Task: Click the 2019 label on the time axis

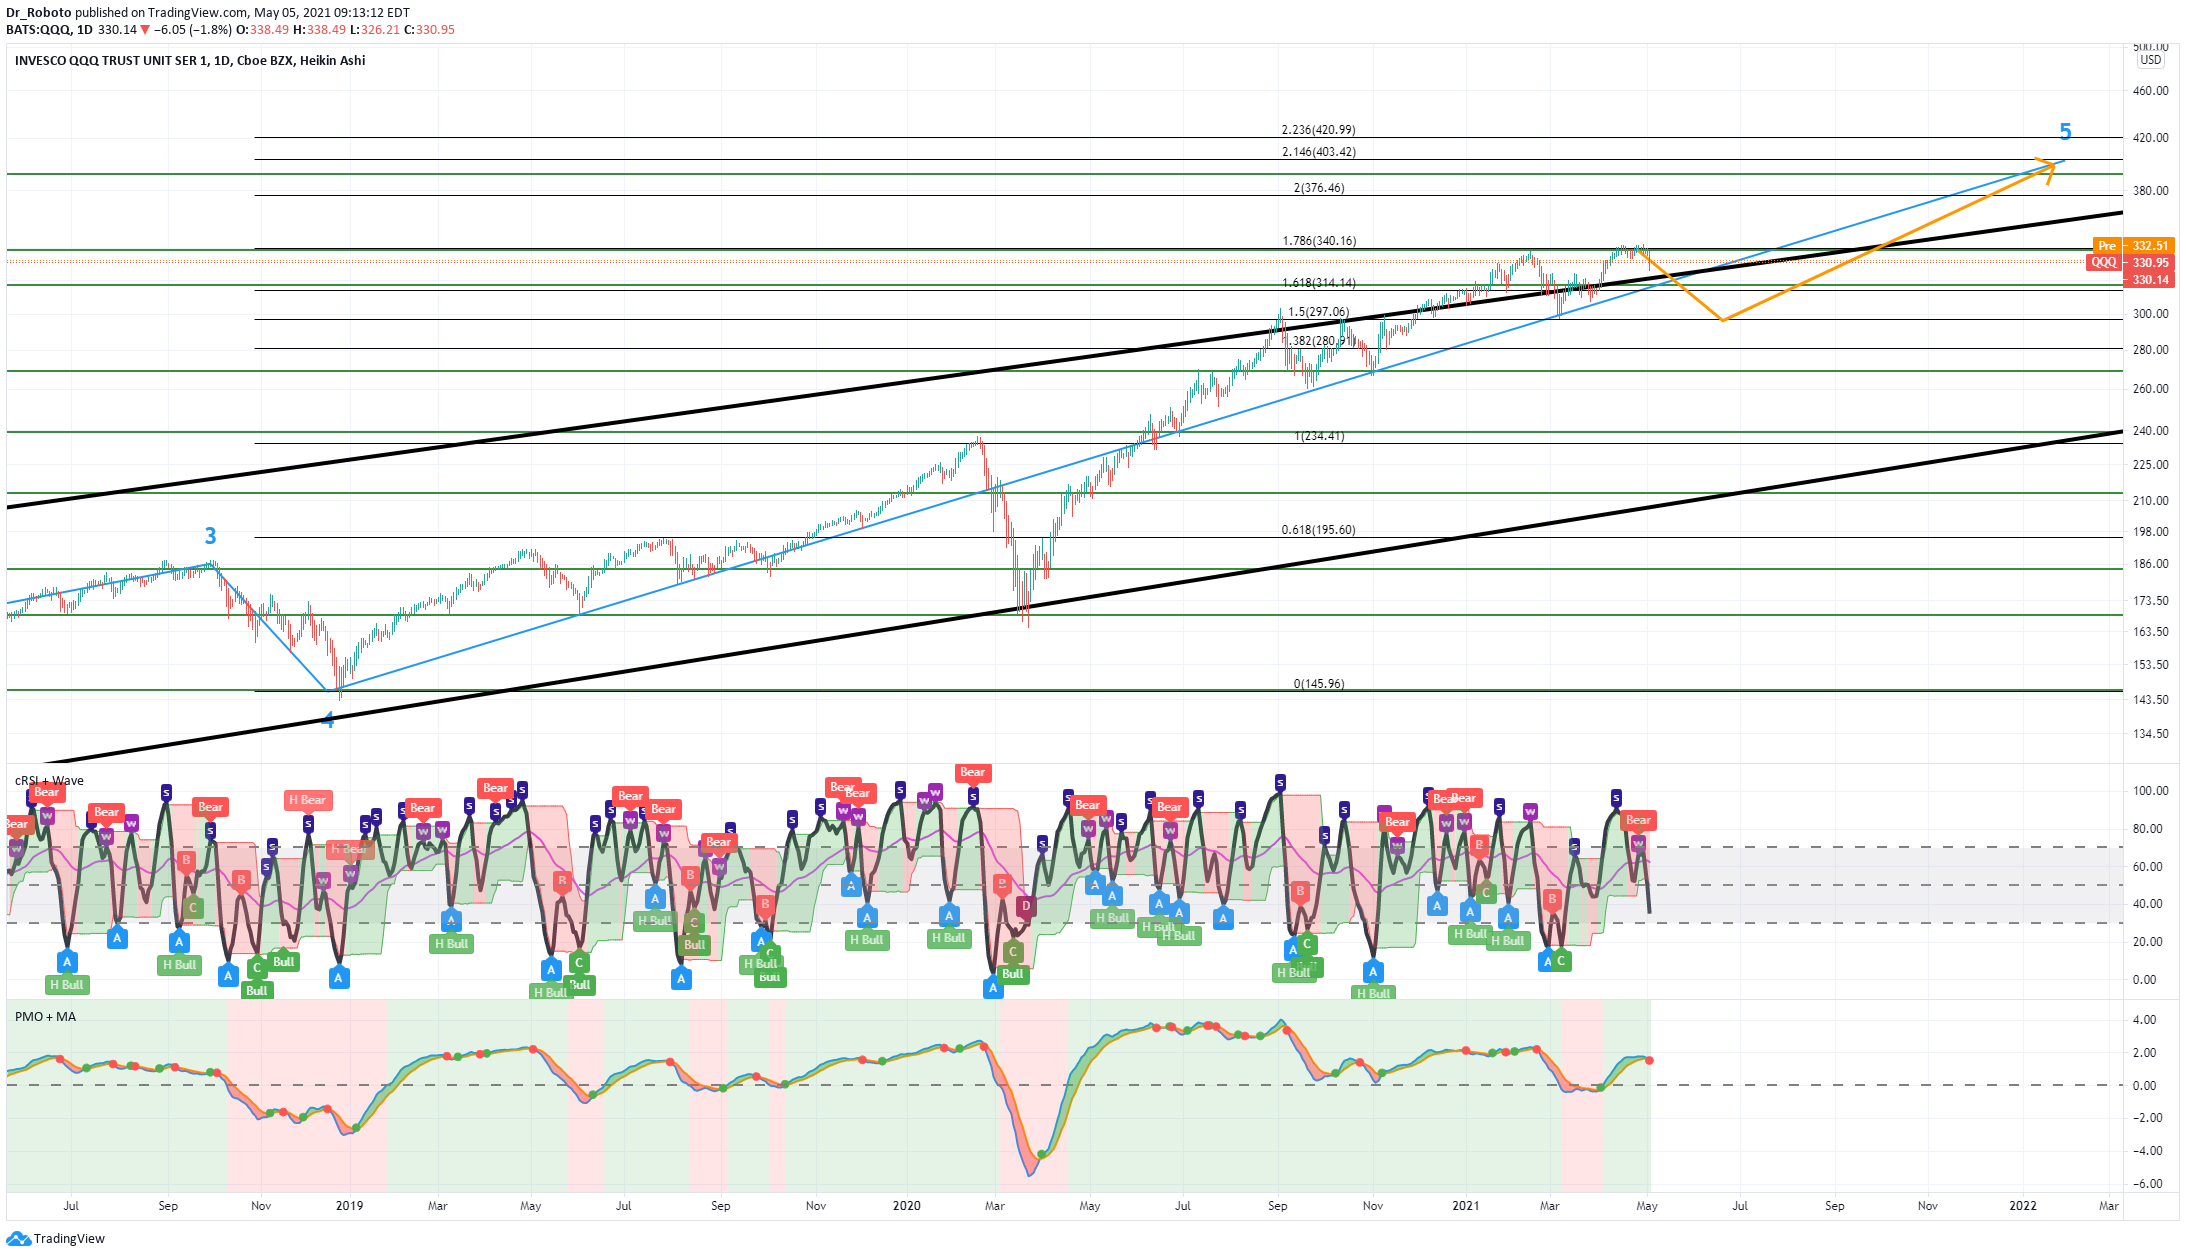Action: (349, 1206)
